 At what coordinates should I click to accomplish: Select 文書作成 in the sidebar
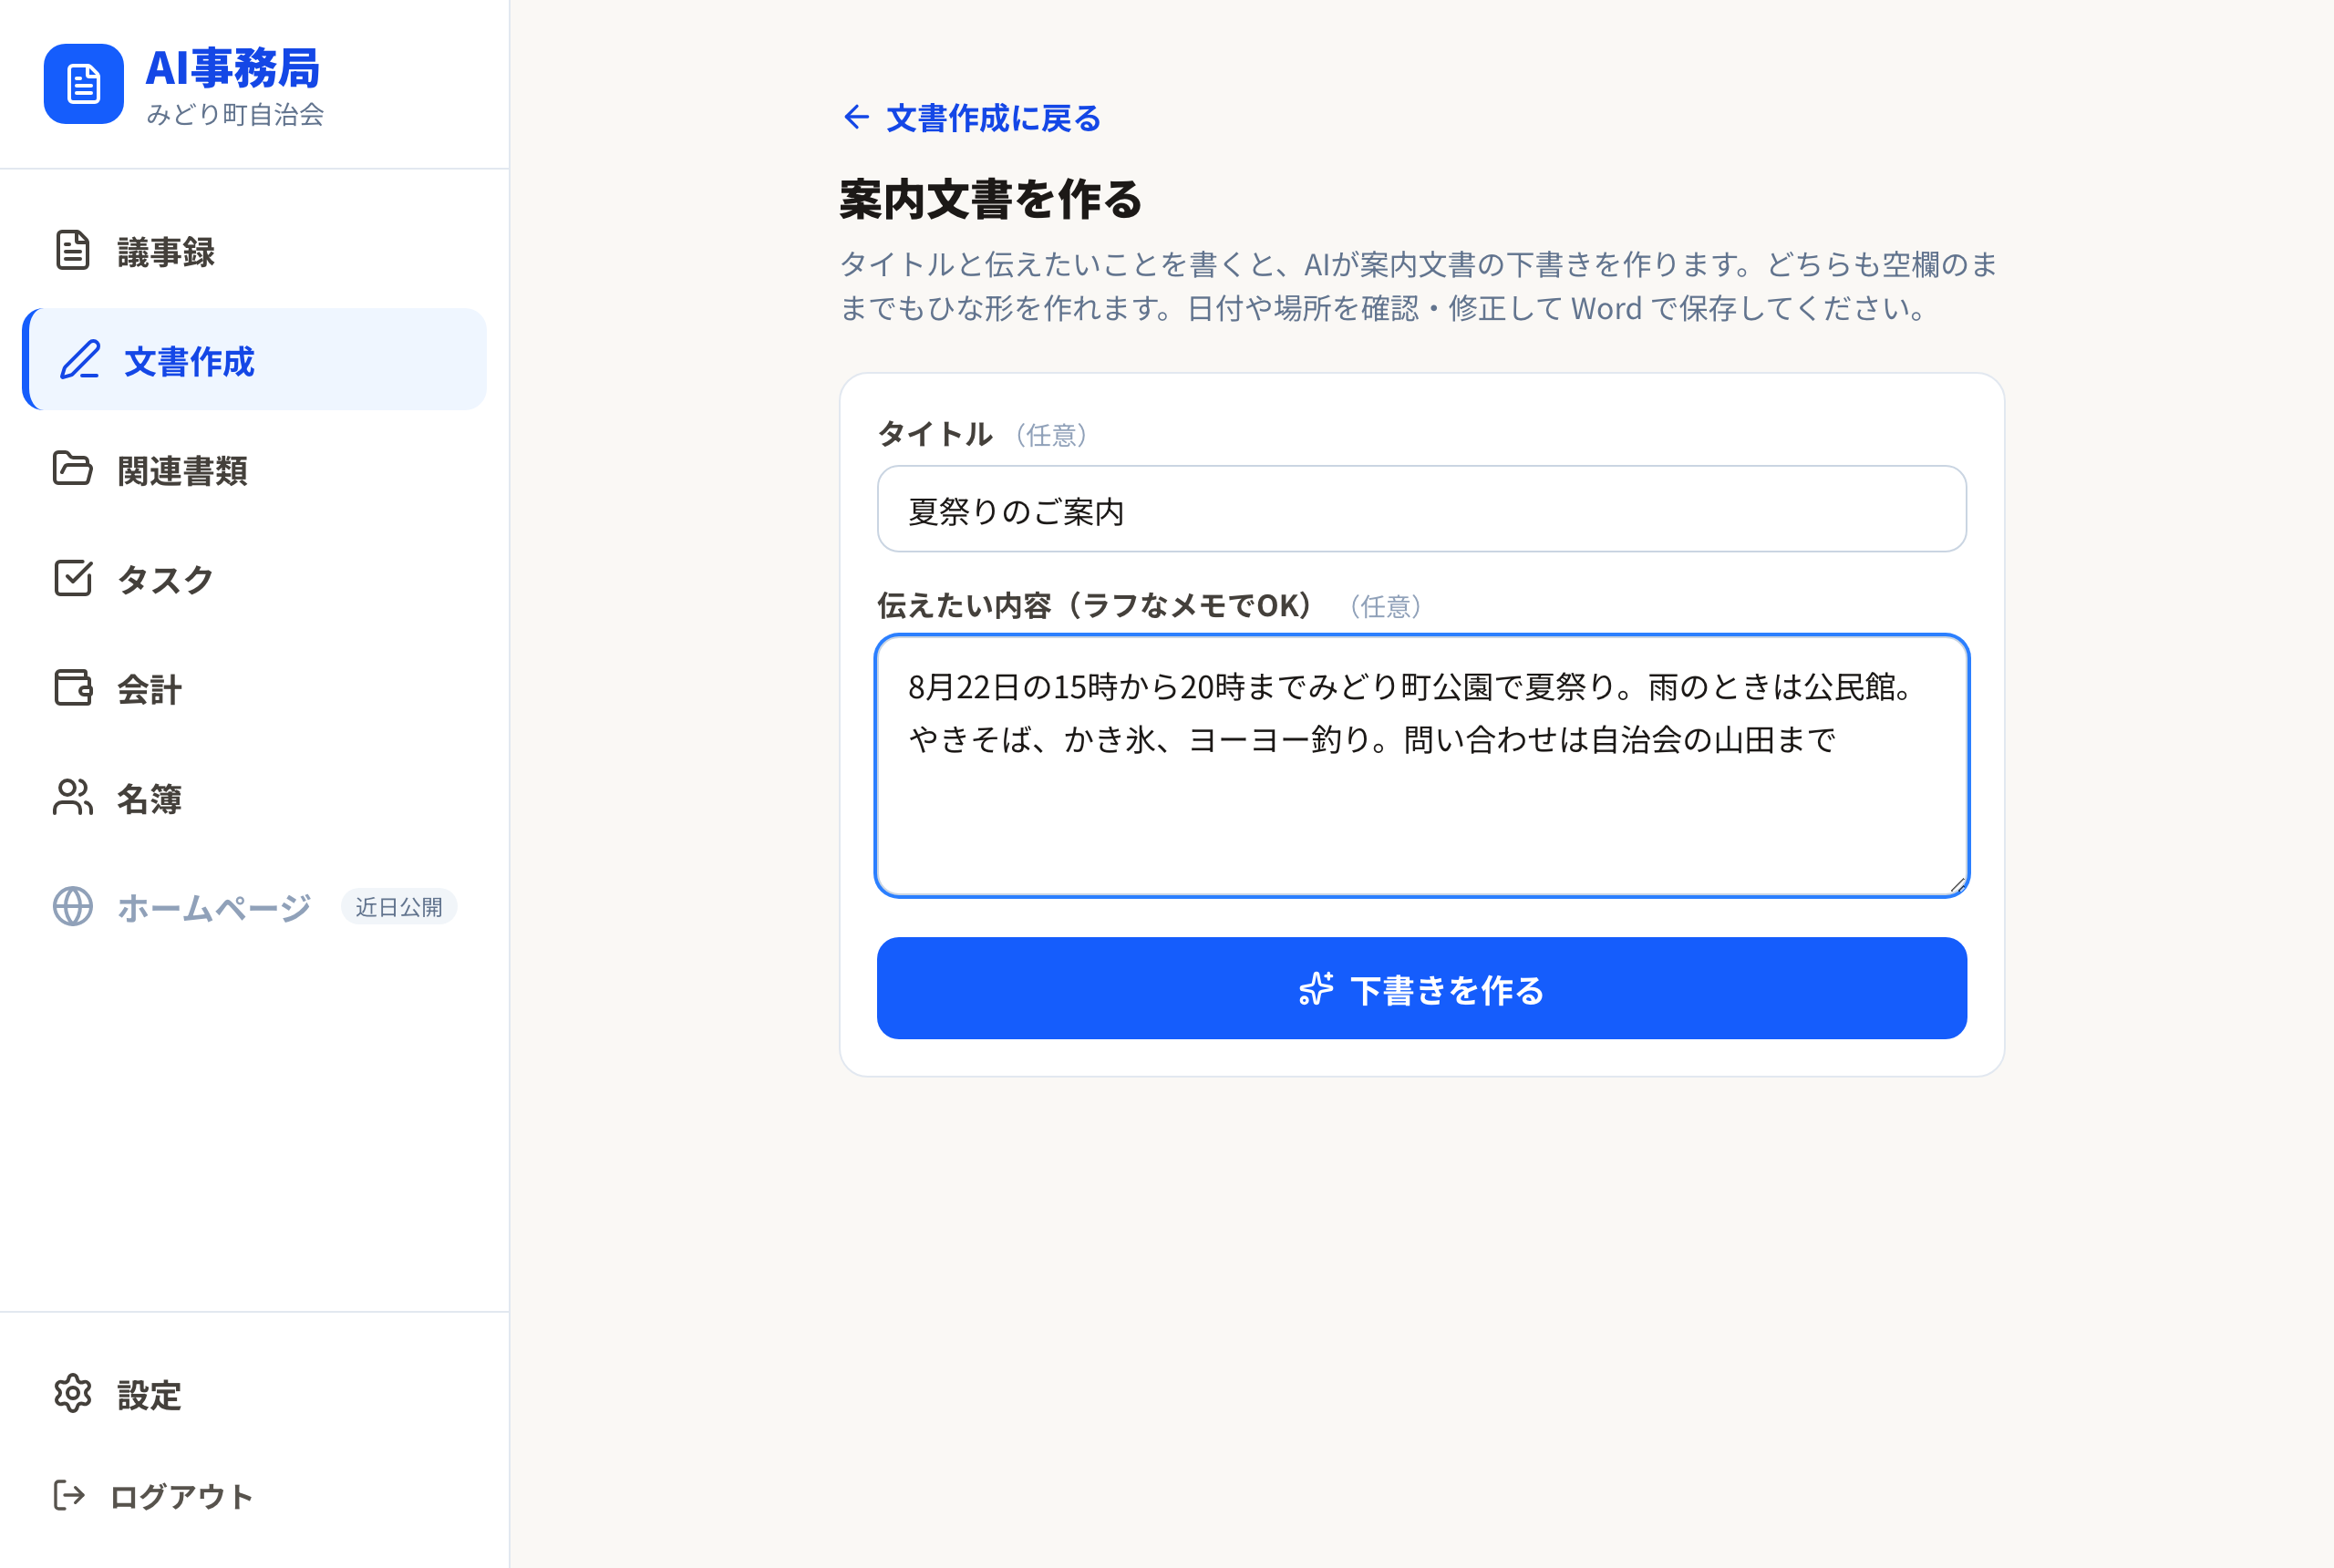point(254,360)
